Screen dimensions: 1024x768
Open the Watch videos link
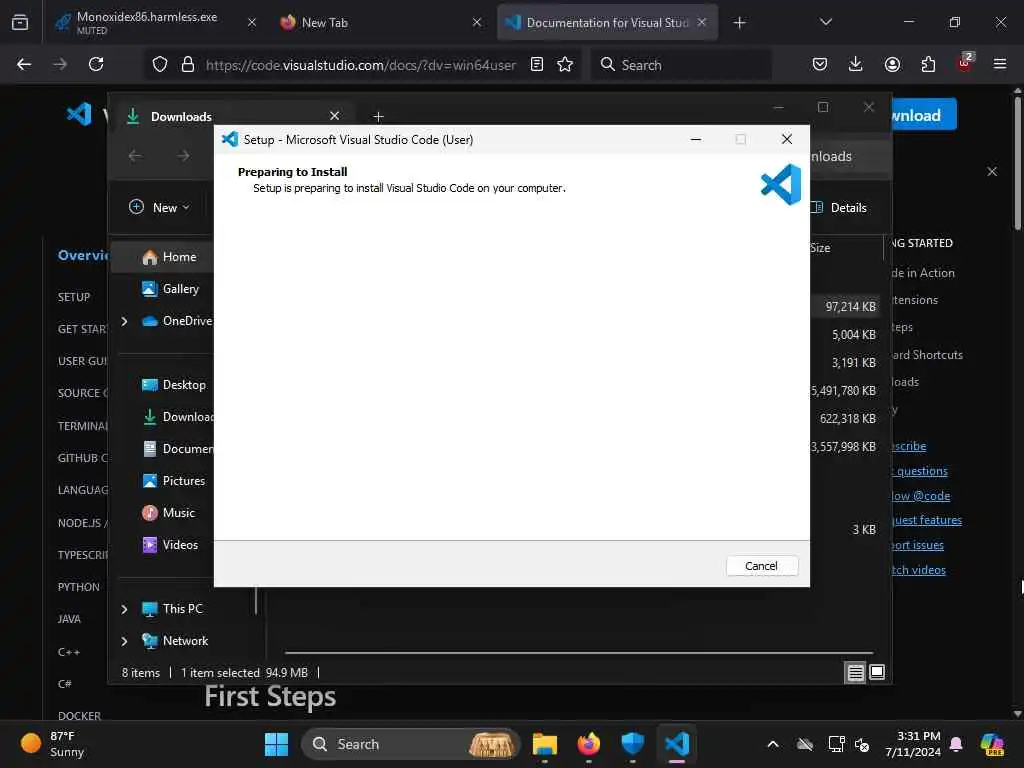coord(919,570)
